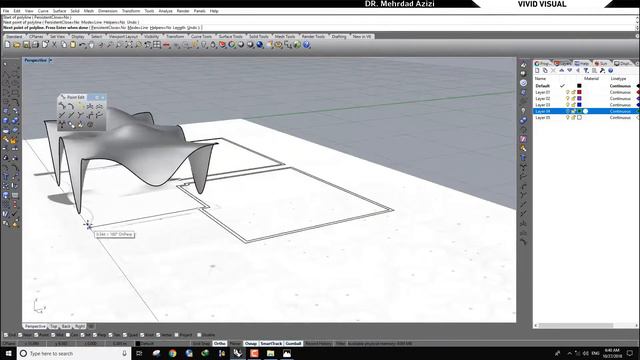Click the Cut scissors icon
The height and width of the screenshot is (360, 640).
[x=54, y=44]
